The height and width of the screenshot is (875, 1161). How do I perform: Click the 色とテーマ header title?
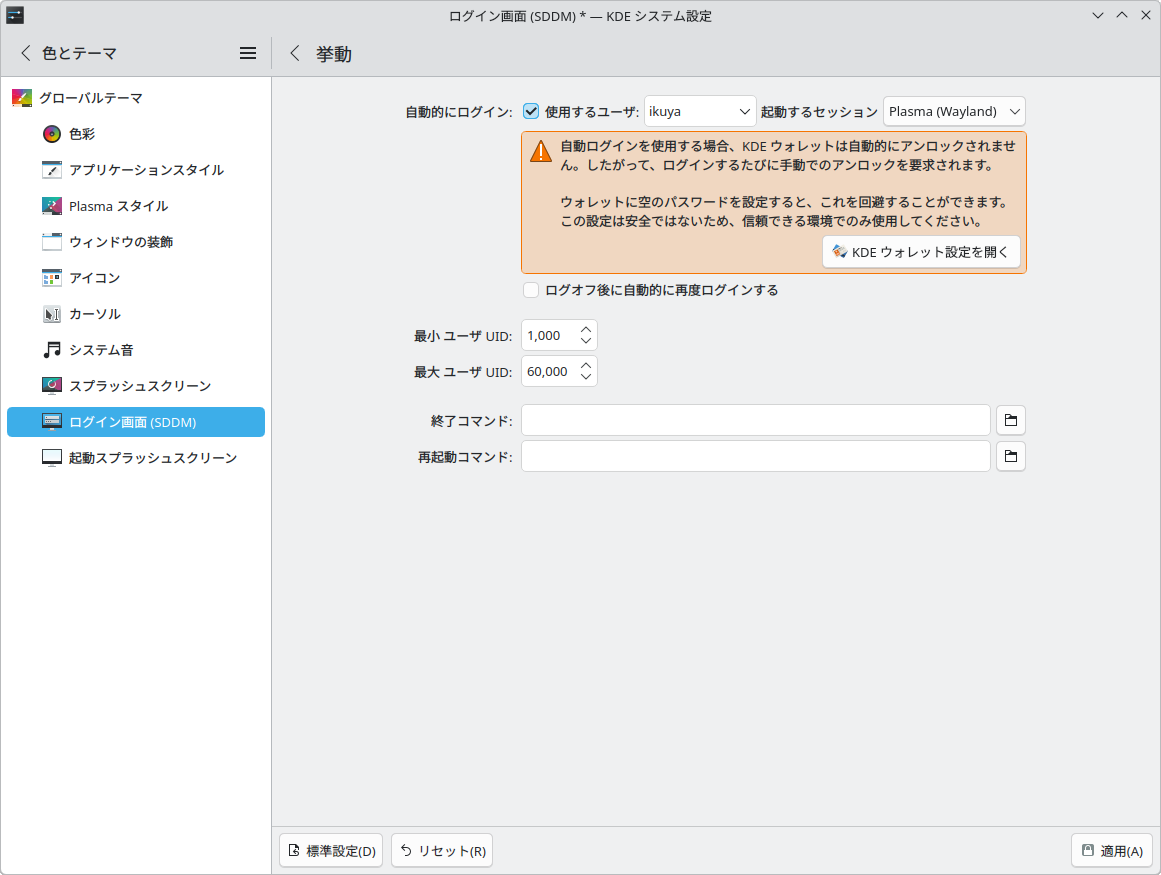pos(80,53)
